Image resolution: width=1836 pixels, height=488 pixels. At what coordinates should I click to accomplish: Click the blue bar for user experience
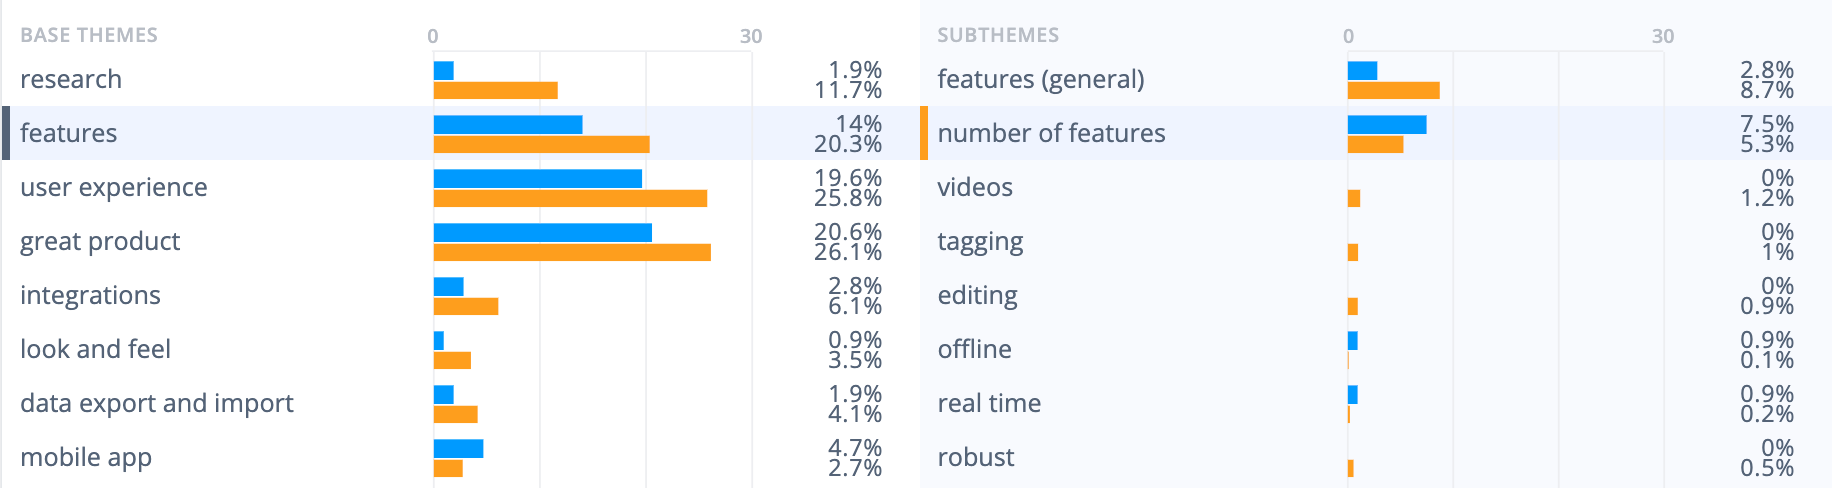pos(538,178)
